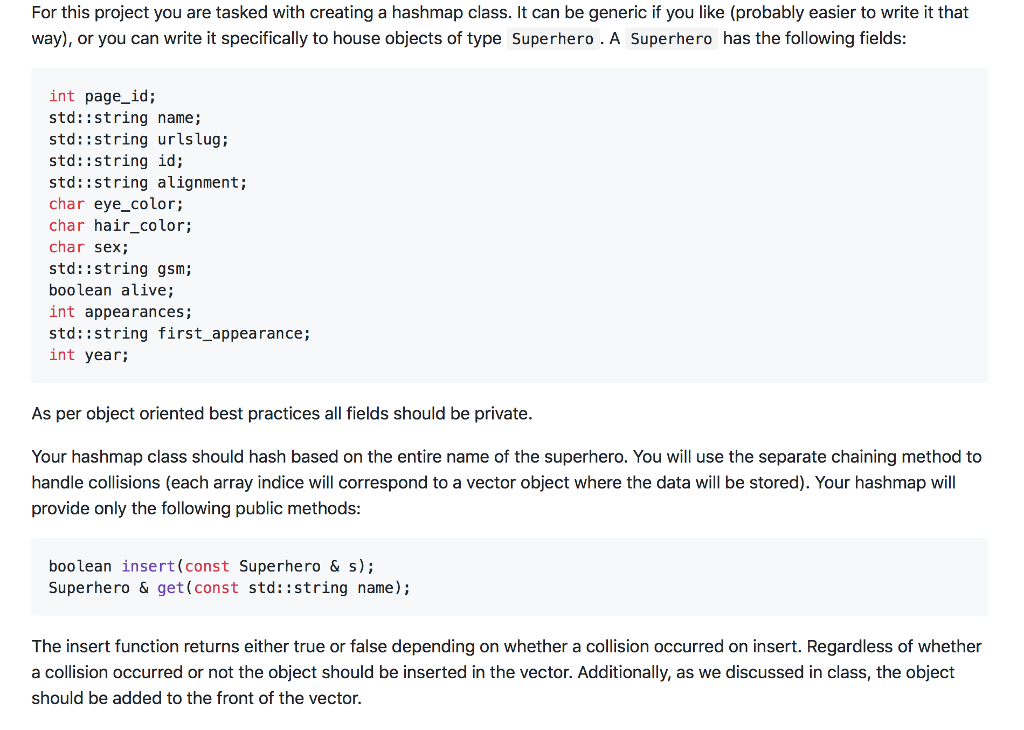Click the std::string alignment line

148,183
